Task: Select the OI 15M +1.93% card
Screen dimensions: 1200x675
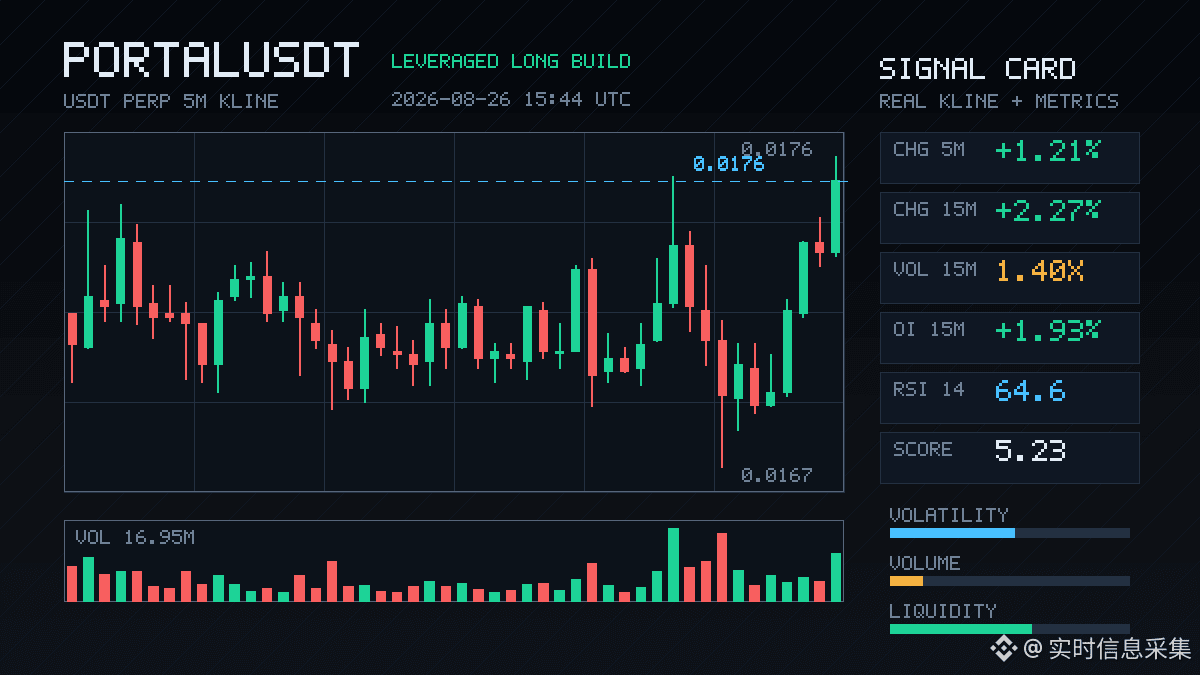Action: (x=1010, y=337)
